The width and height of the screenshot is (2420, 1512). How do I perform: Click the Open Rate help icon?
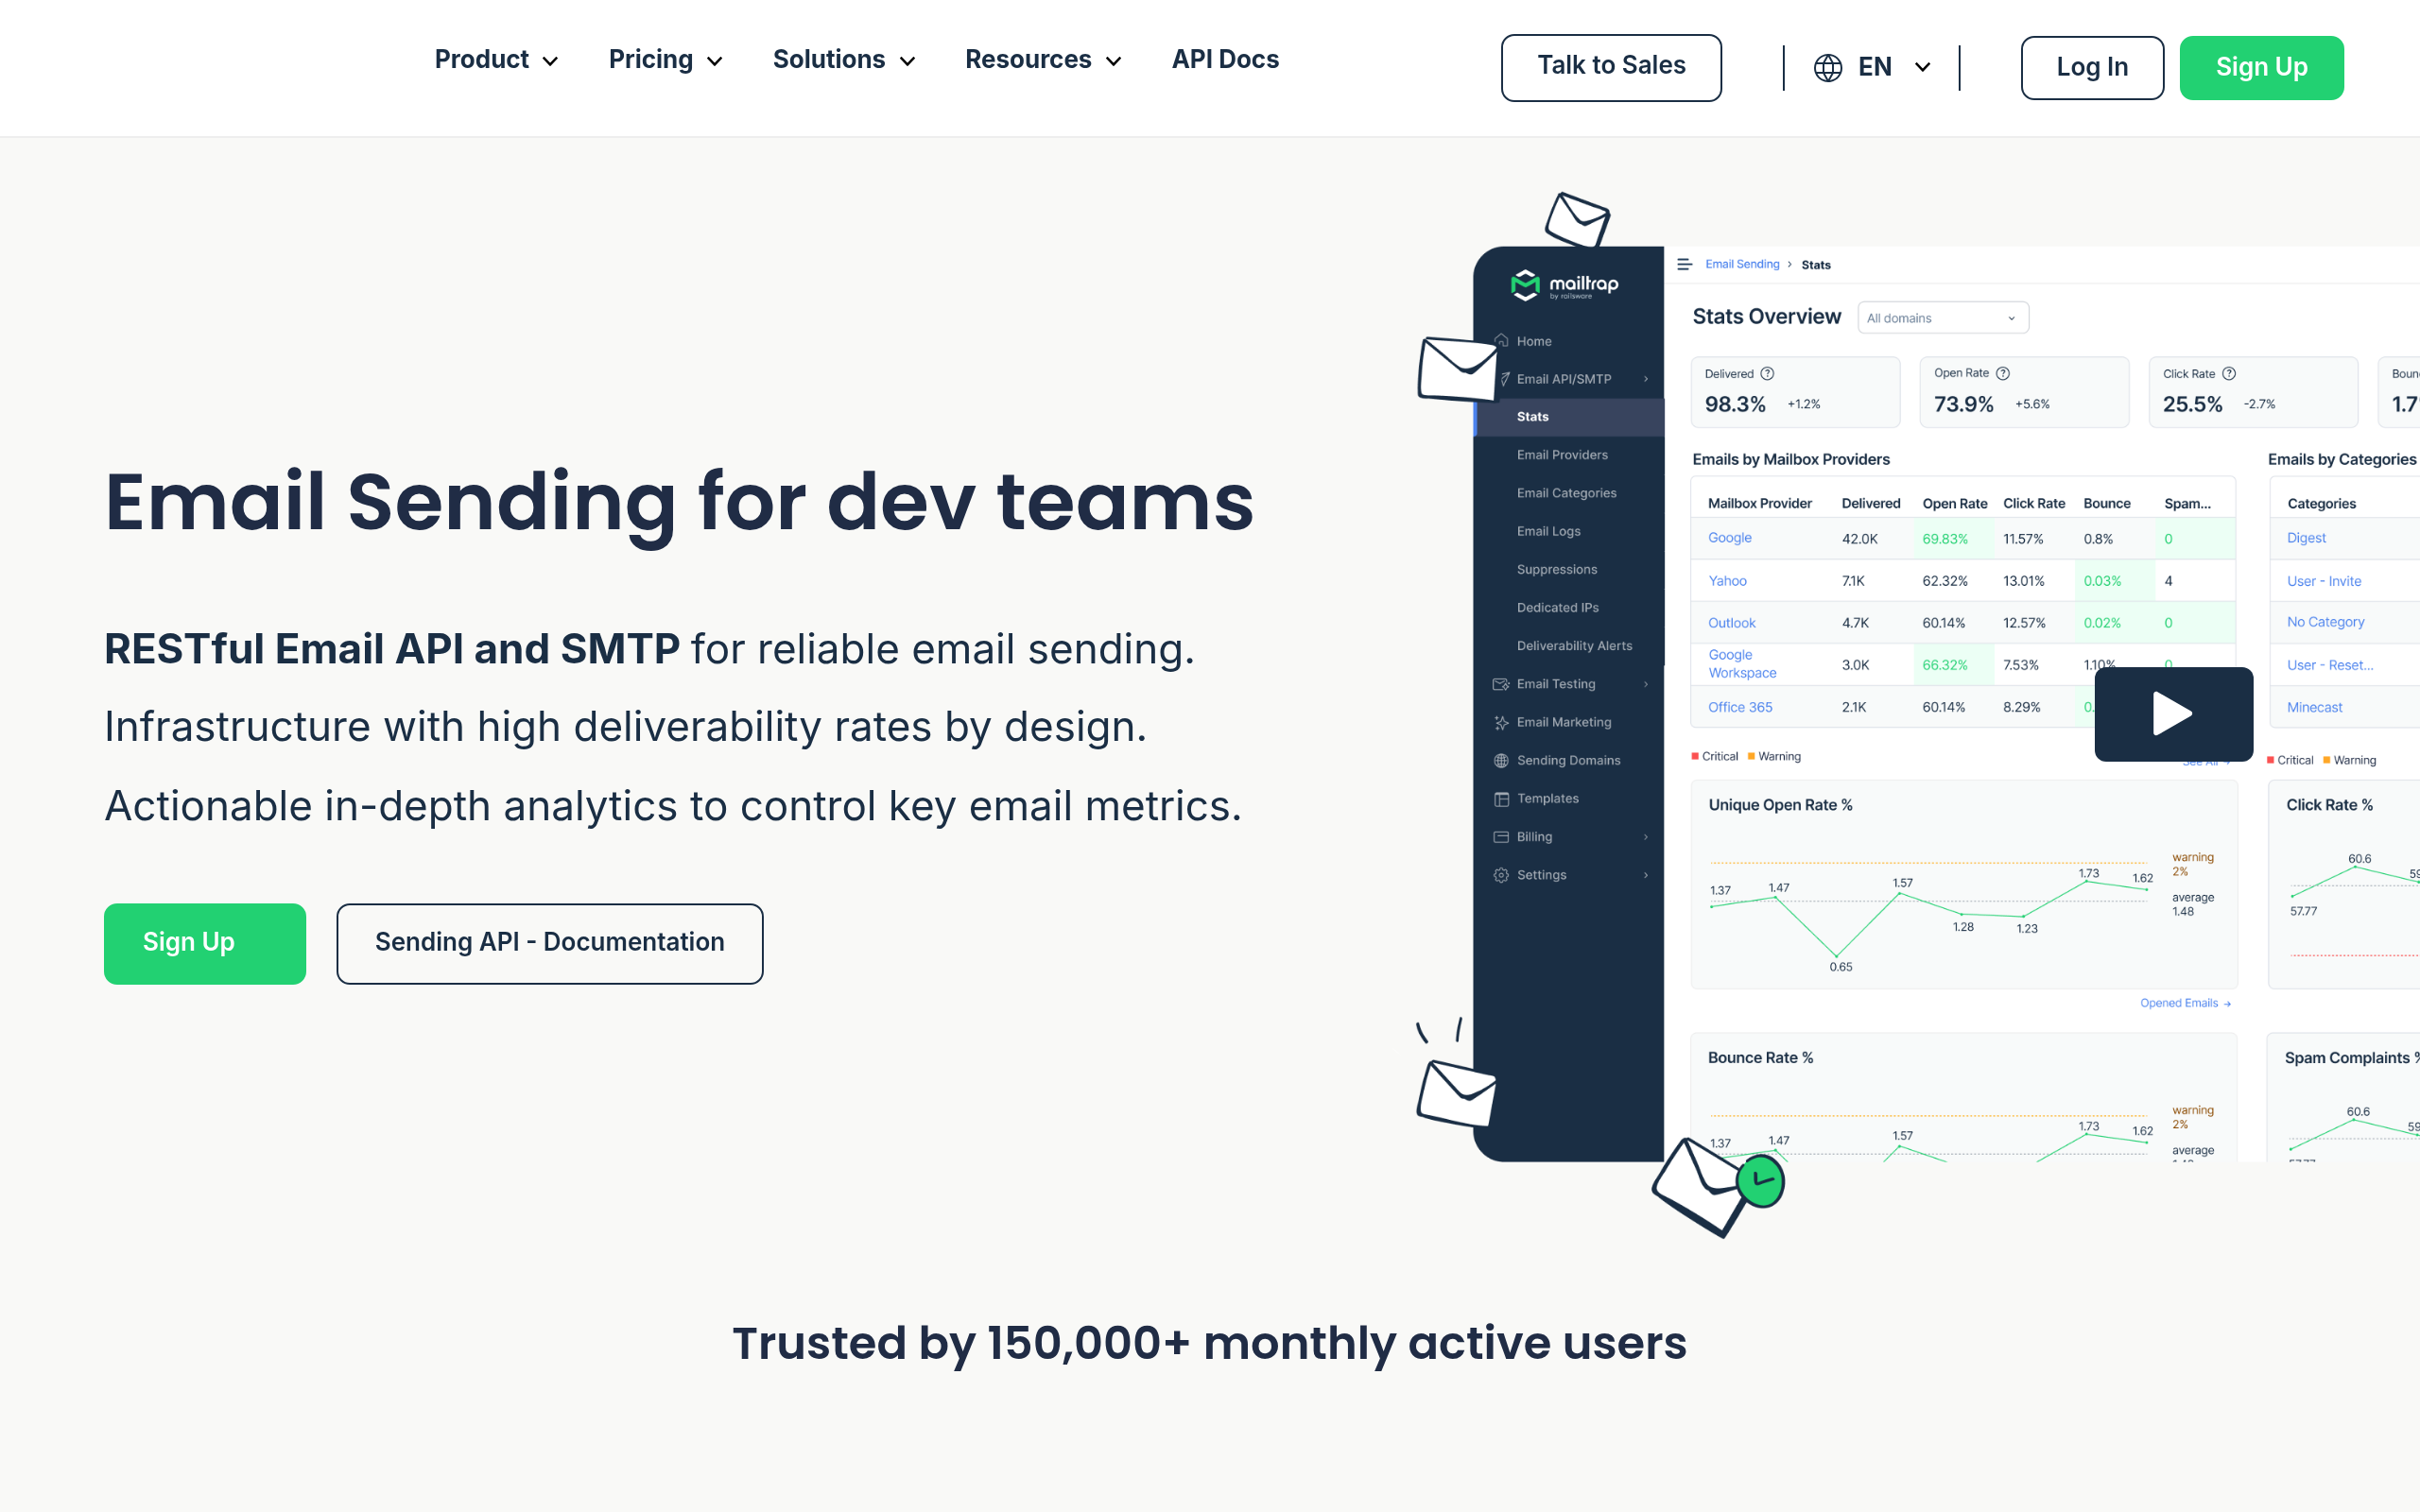click(x=2002, y=373)
